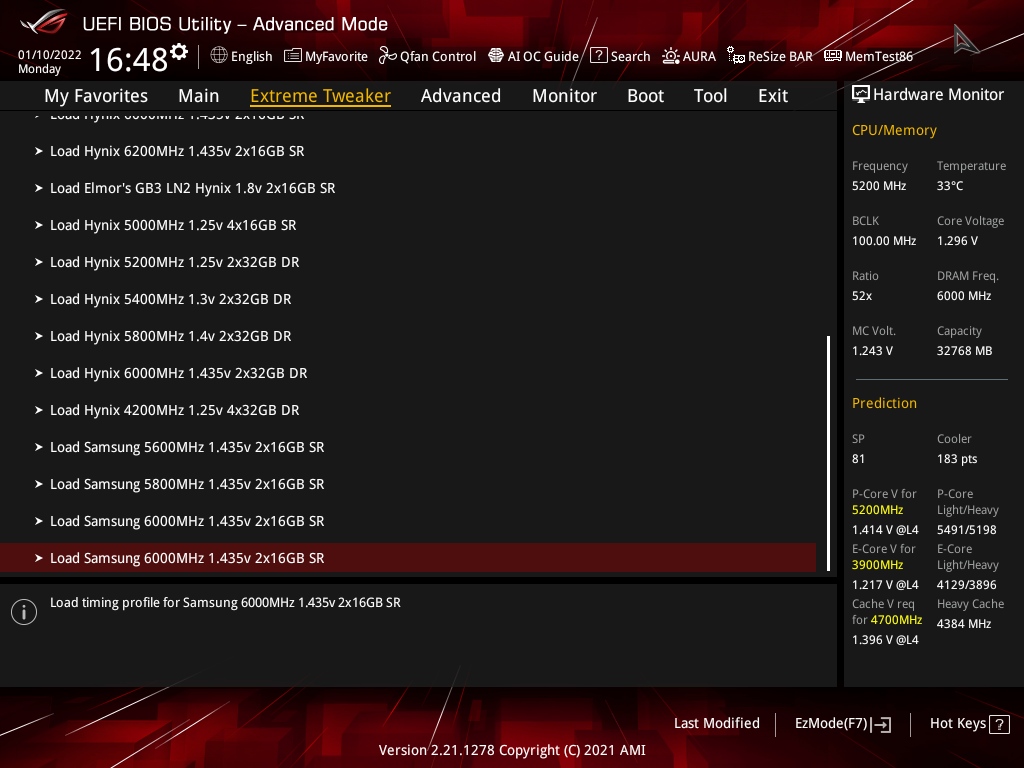
Task: Click the EzMode arrow icon
Action: 881,724
